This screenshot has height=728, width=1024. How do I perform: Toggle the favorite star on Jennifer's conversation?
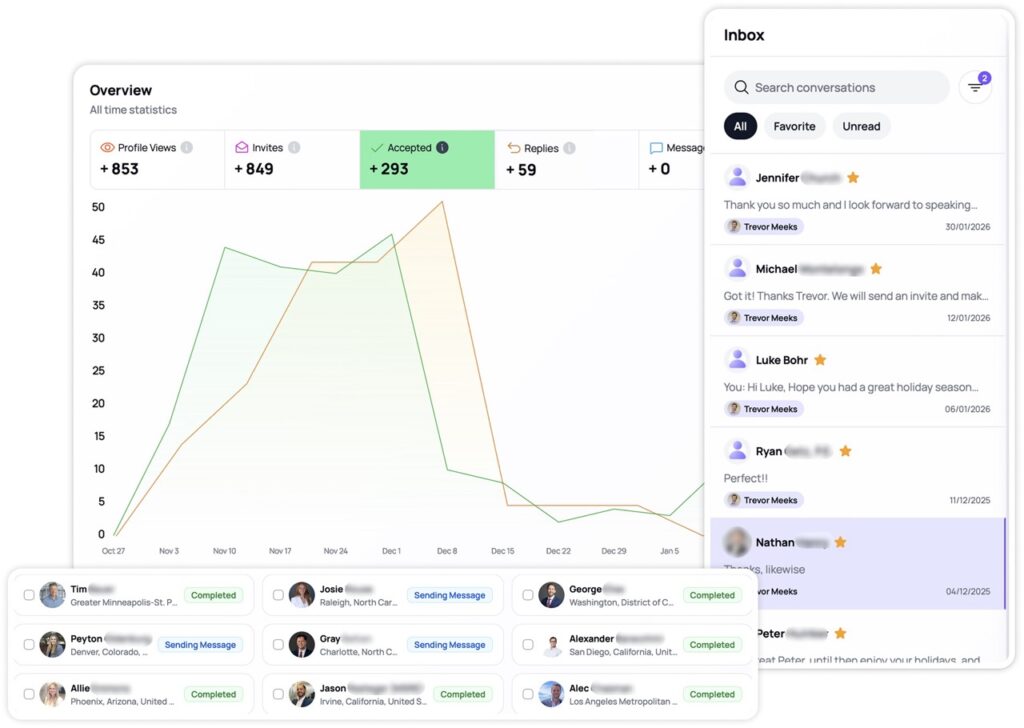pos(853,178)
